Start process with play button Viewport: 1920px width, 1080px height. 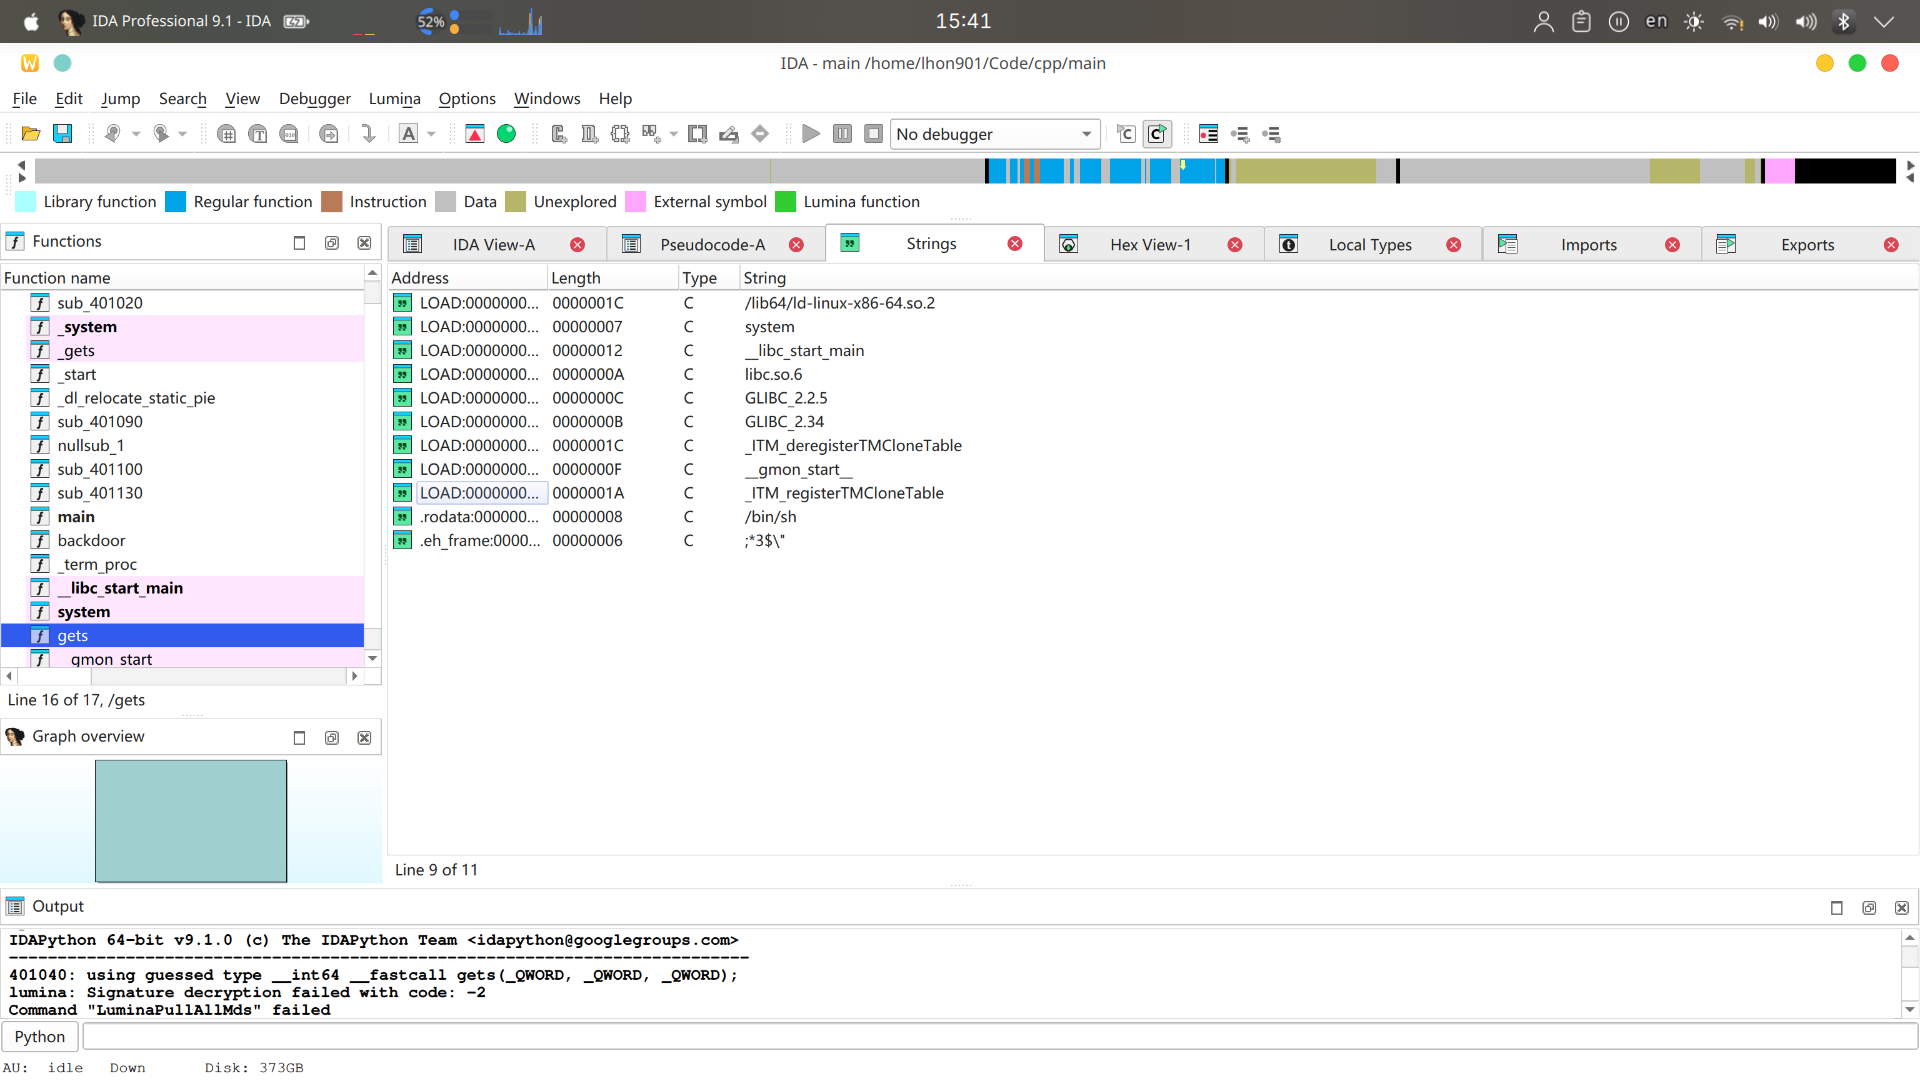[811, 134]
